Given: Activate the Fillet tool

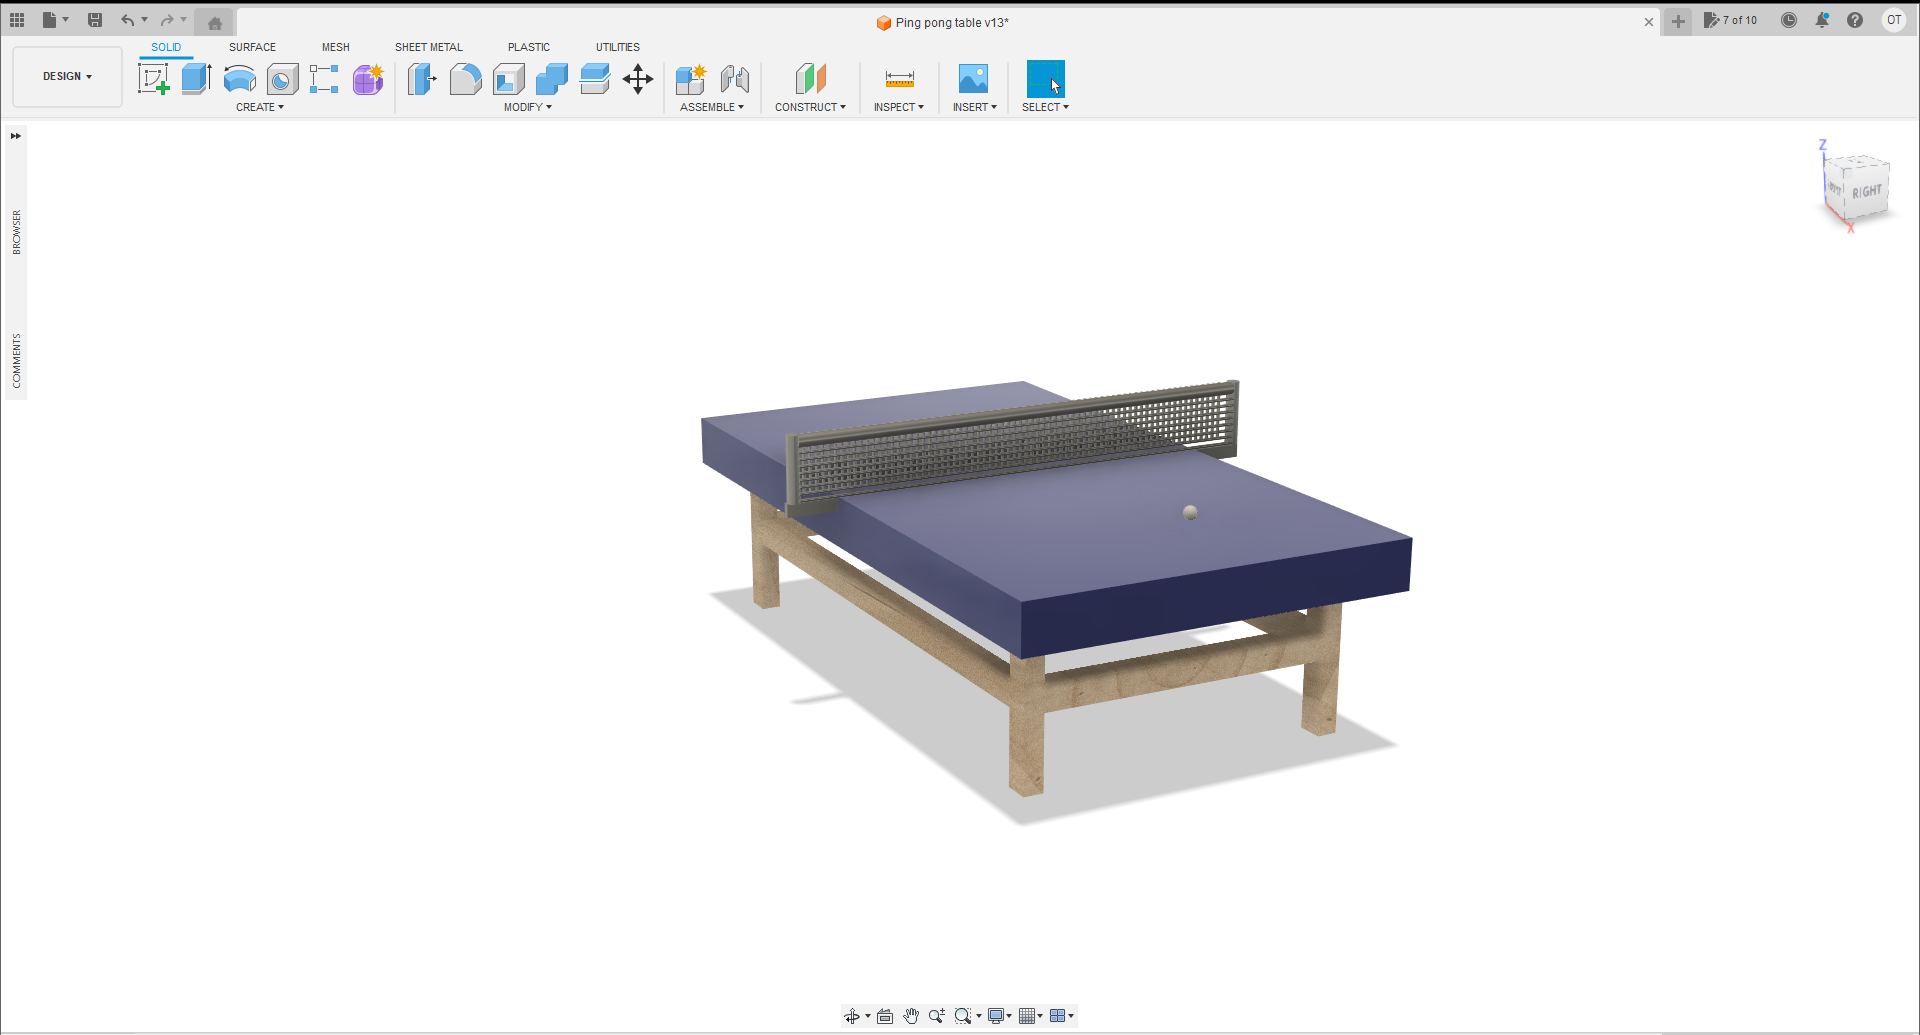Looking at the screenshot, I should 466,79.
